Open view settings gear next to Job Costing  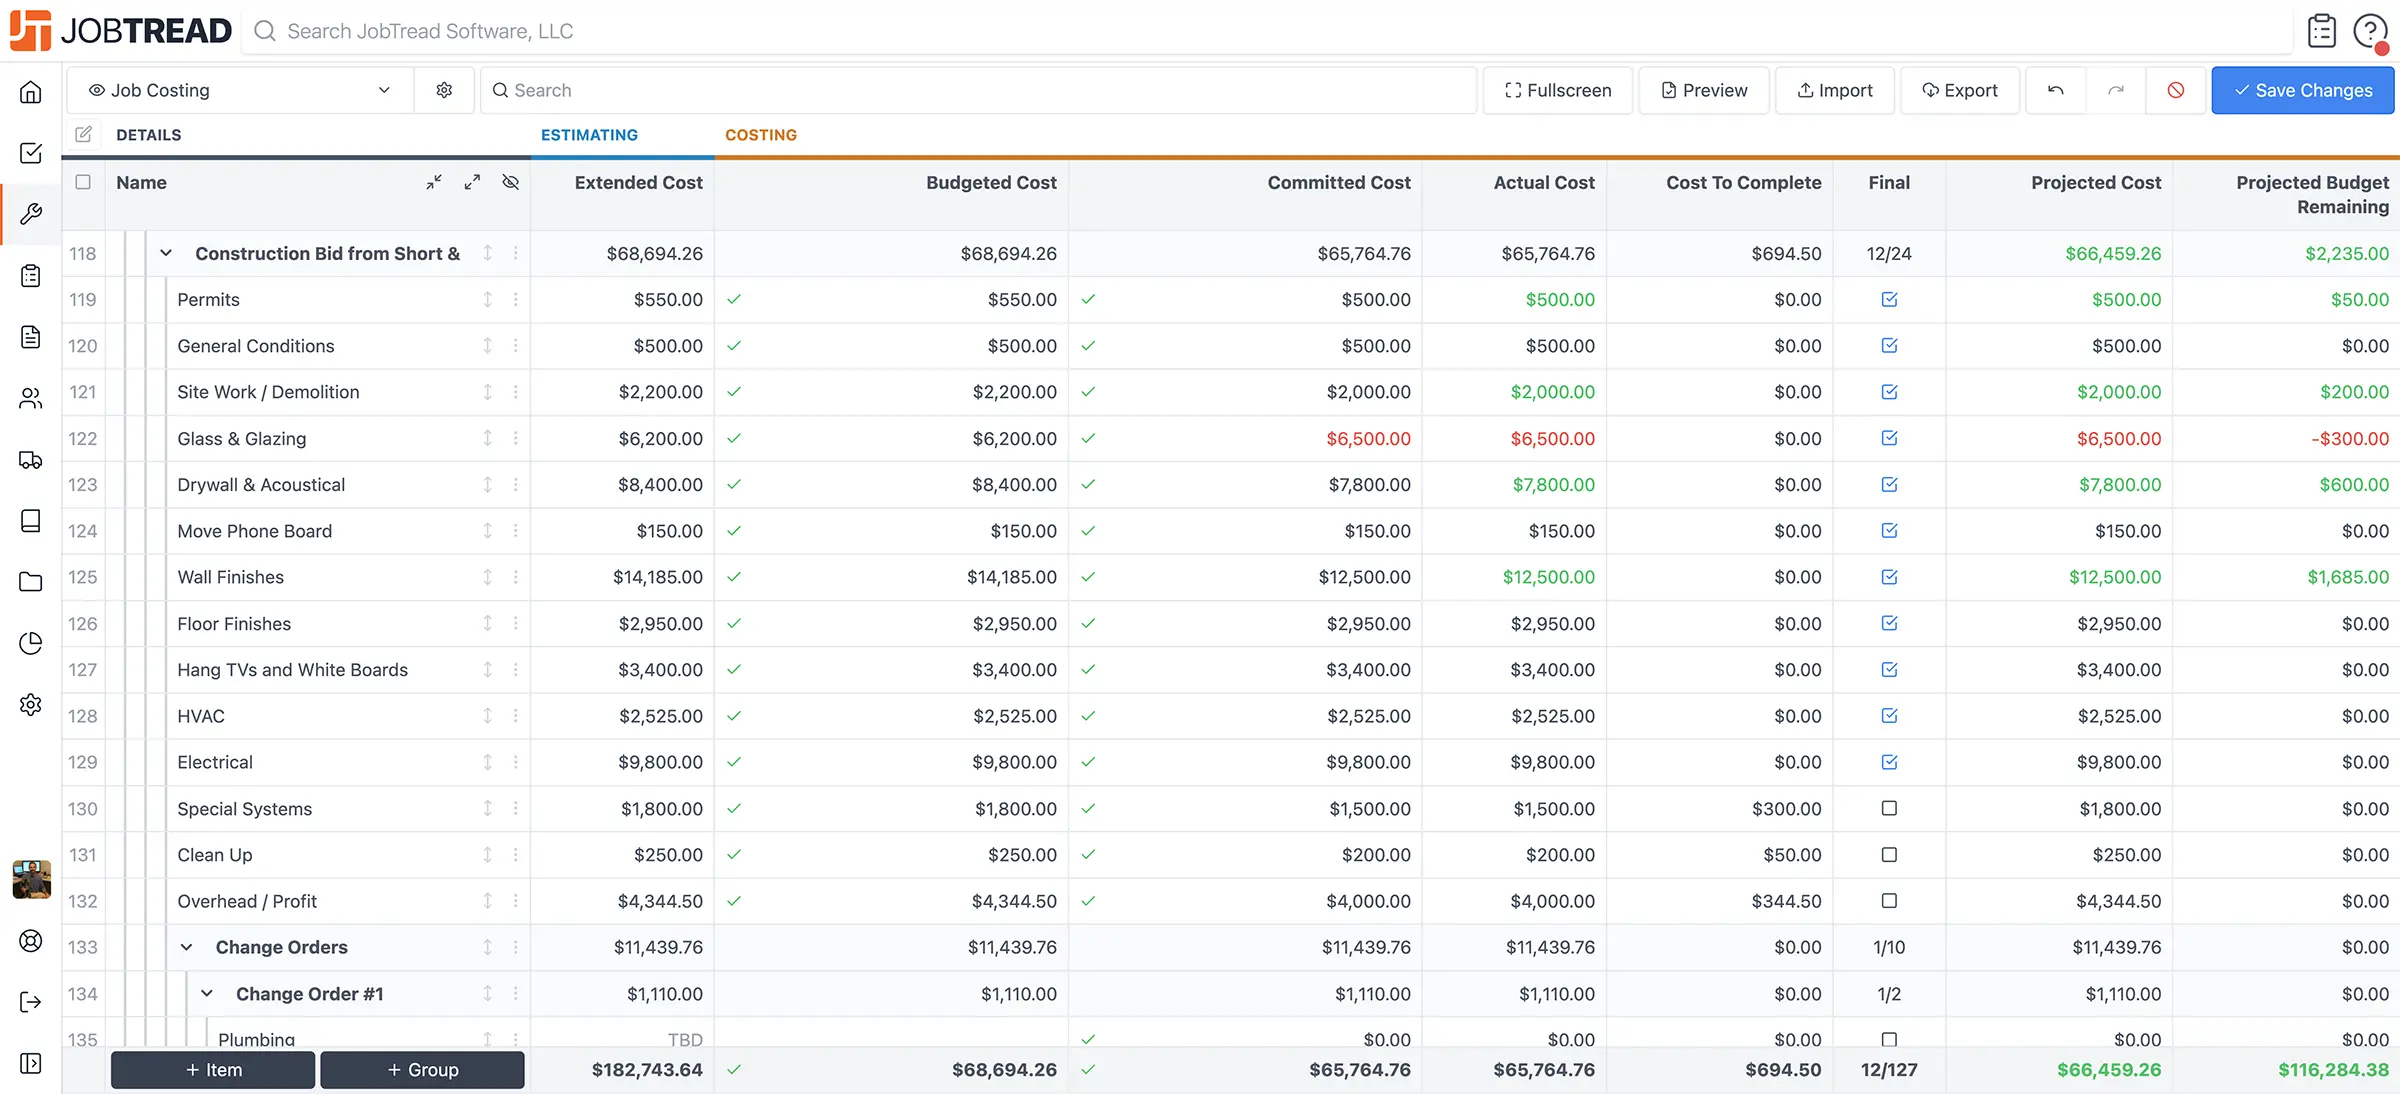(444, 90)
